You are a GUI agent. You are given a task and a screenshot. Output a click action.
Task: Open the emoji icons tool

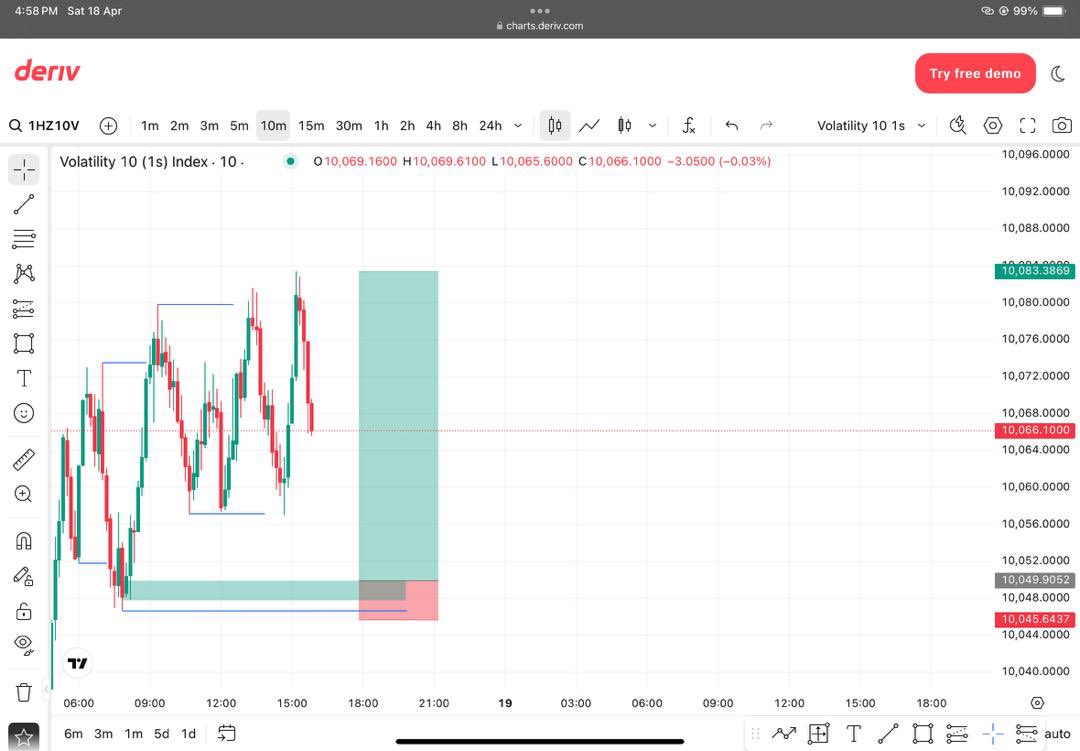(23, 413)
